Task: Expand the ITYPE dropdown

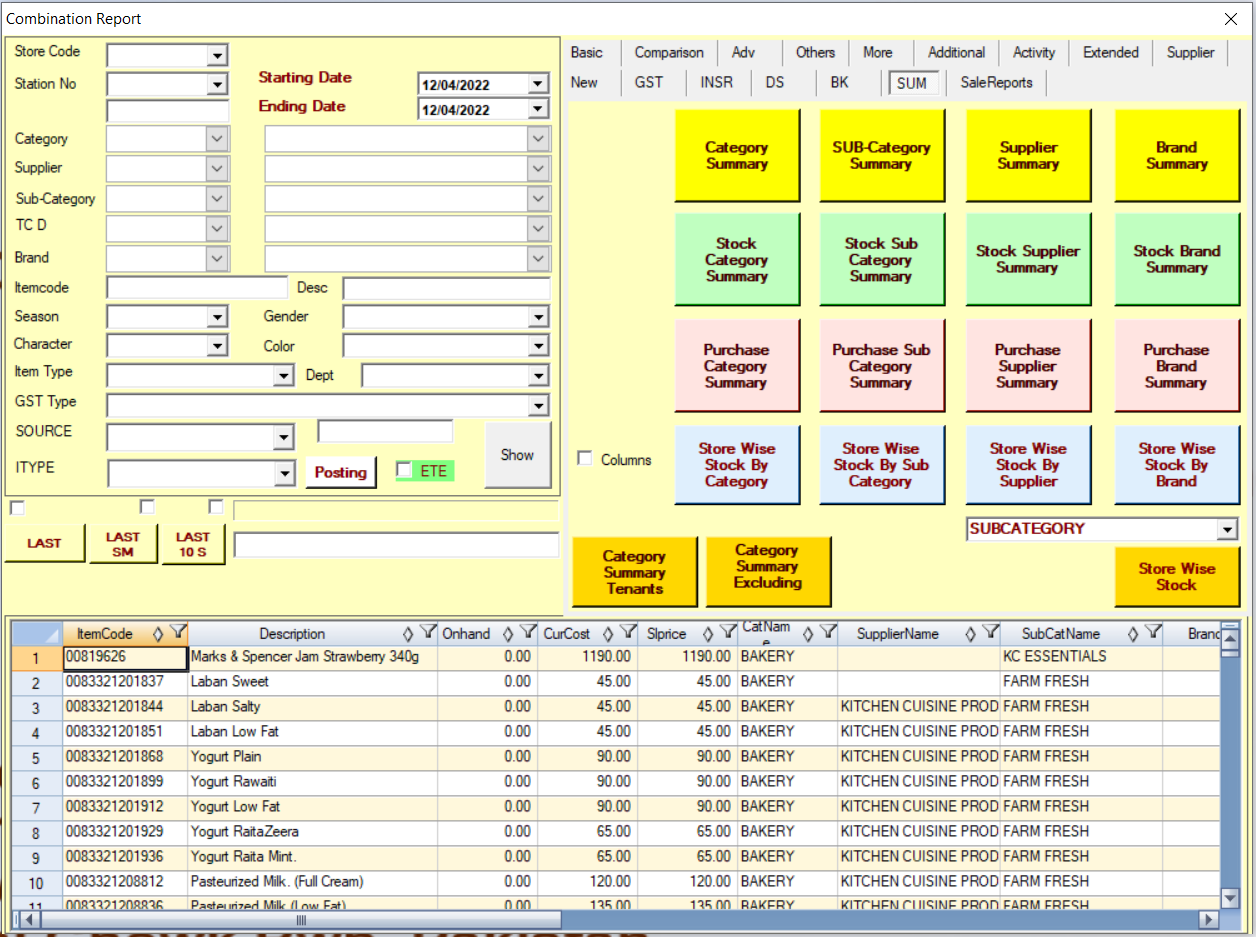Action: coord(285,473)
